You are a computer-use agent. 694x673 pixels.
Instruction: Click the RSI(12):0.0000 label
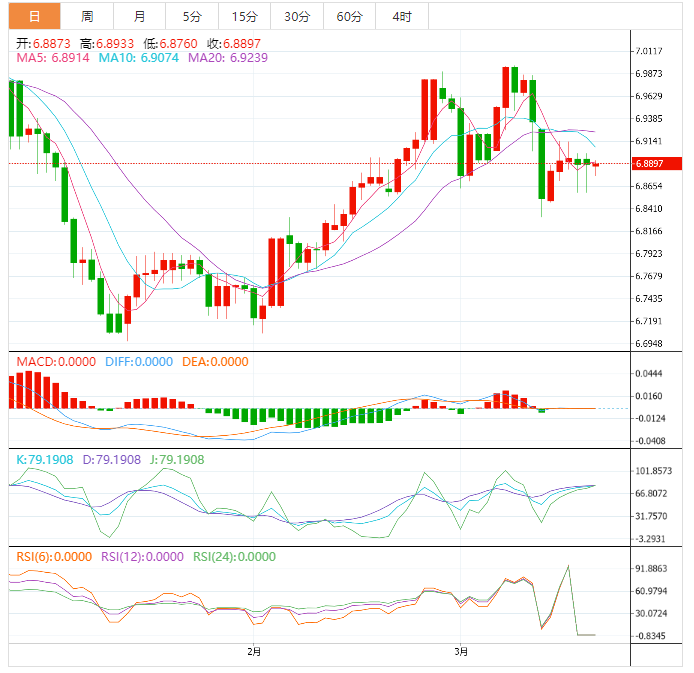142,557
